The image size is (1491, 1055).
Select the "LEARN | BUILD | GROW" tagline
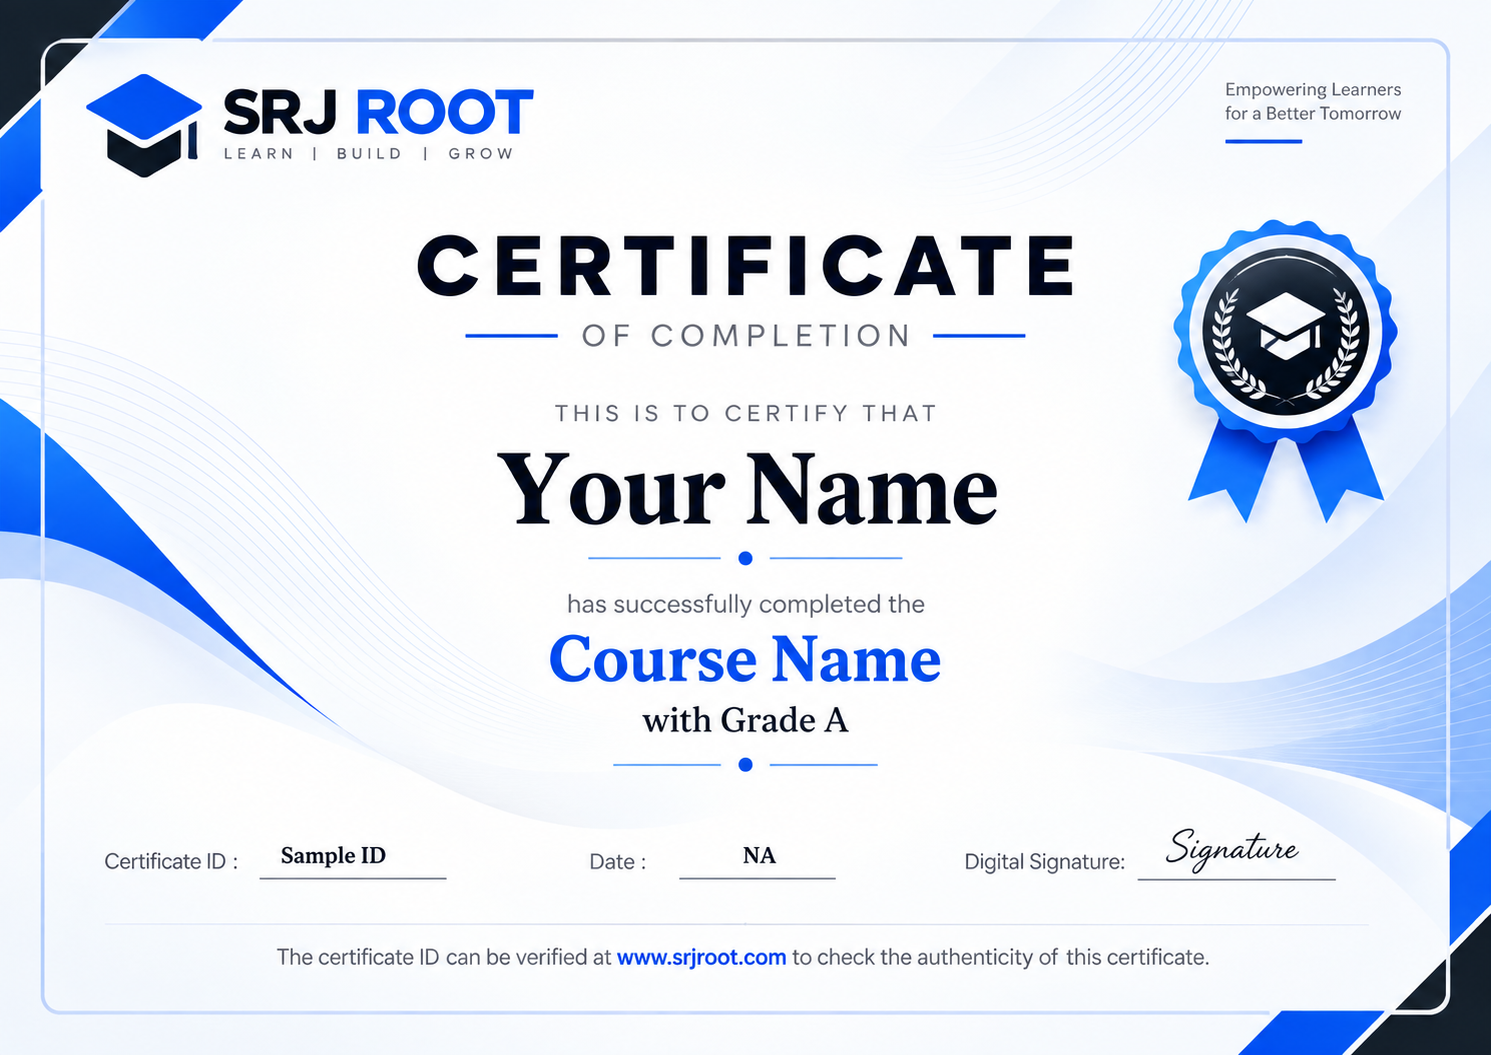368,154
